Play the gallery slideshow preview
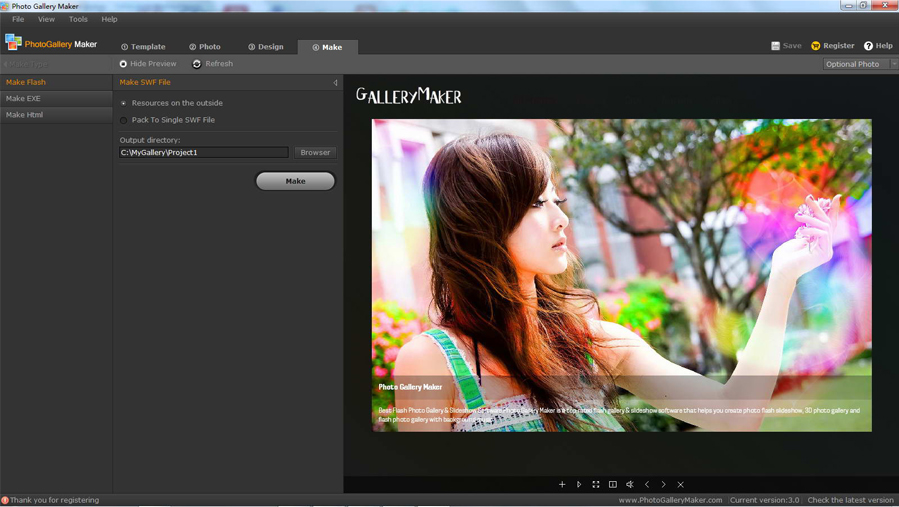This screenshot has width=899, height=507. point(579,485)
